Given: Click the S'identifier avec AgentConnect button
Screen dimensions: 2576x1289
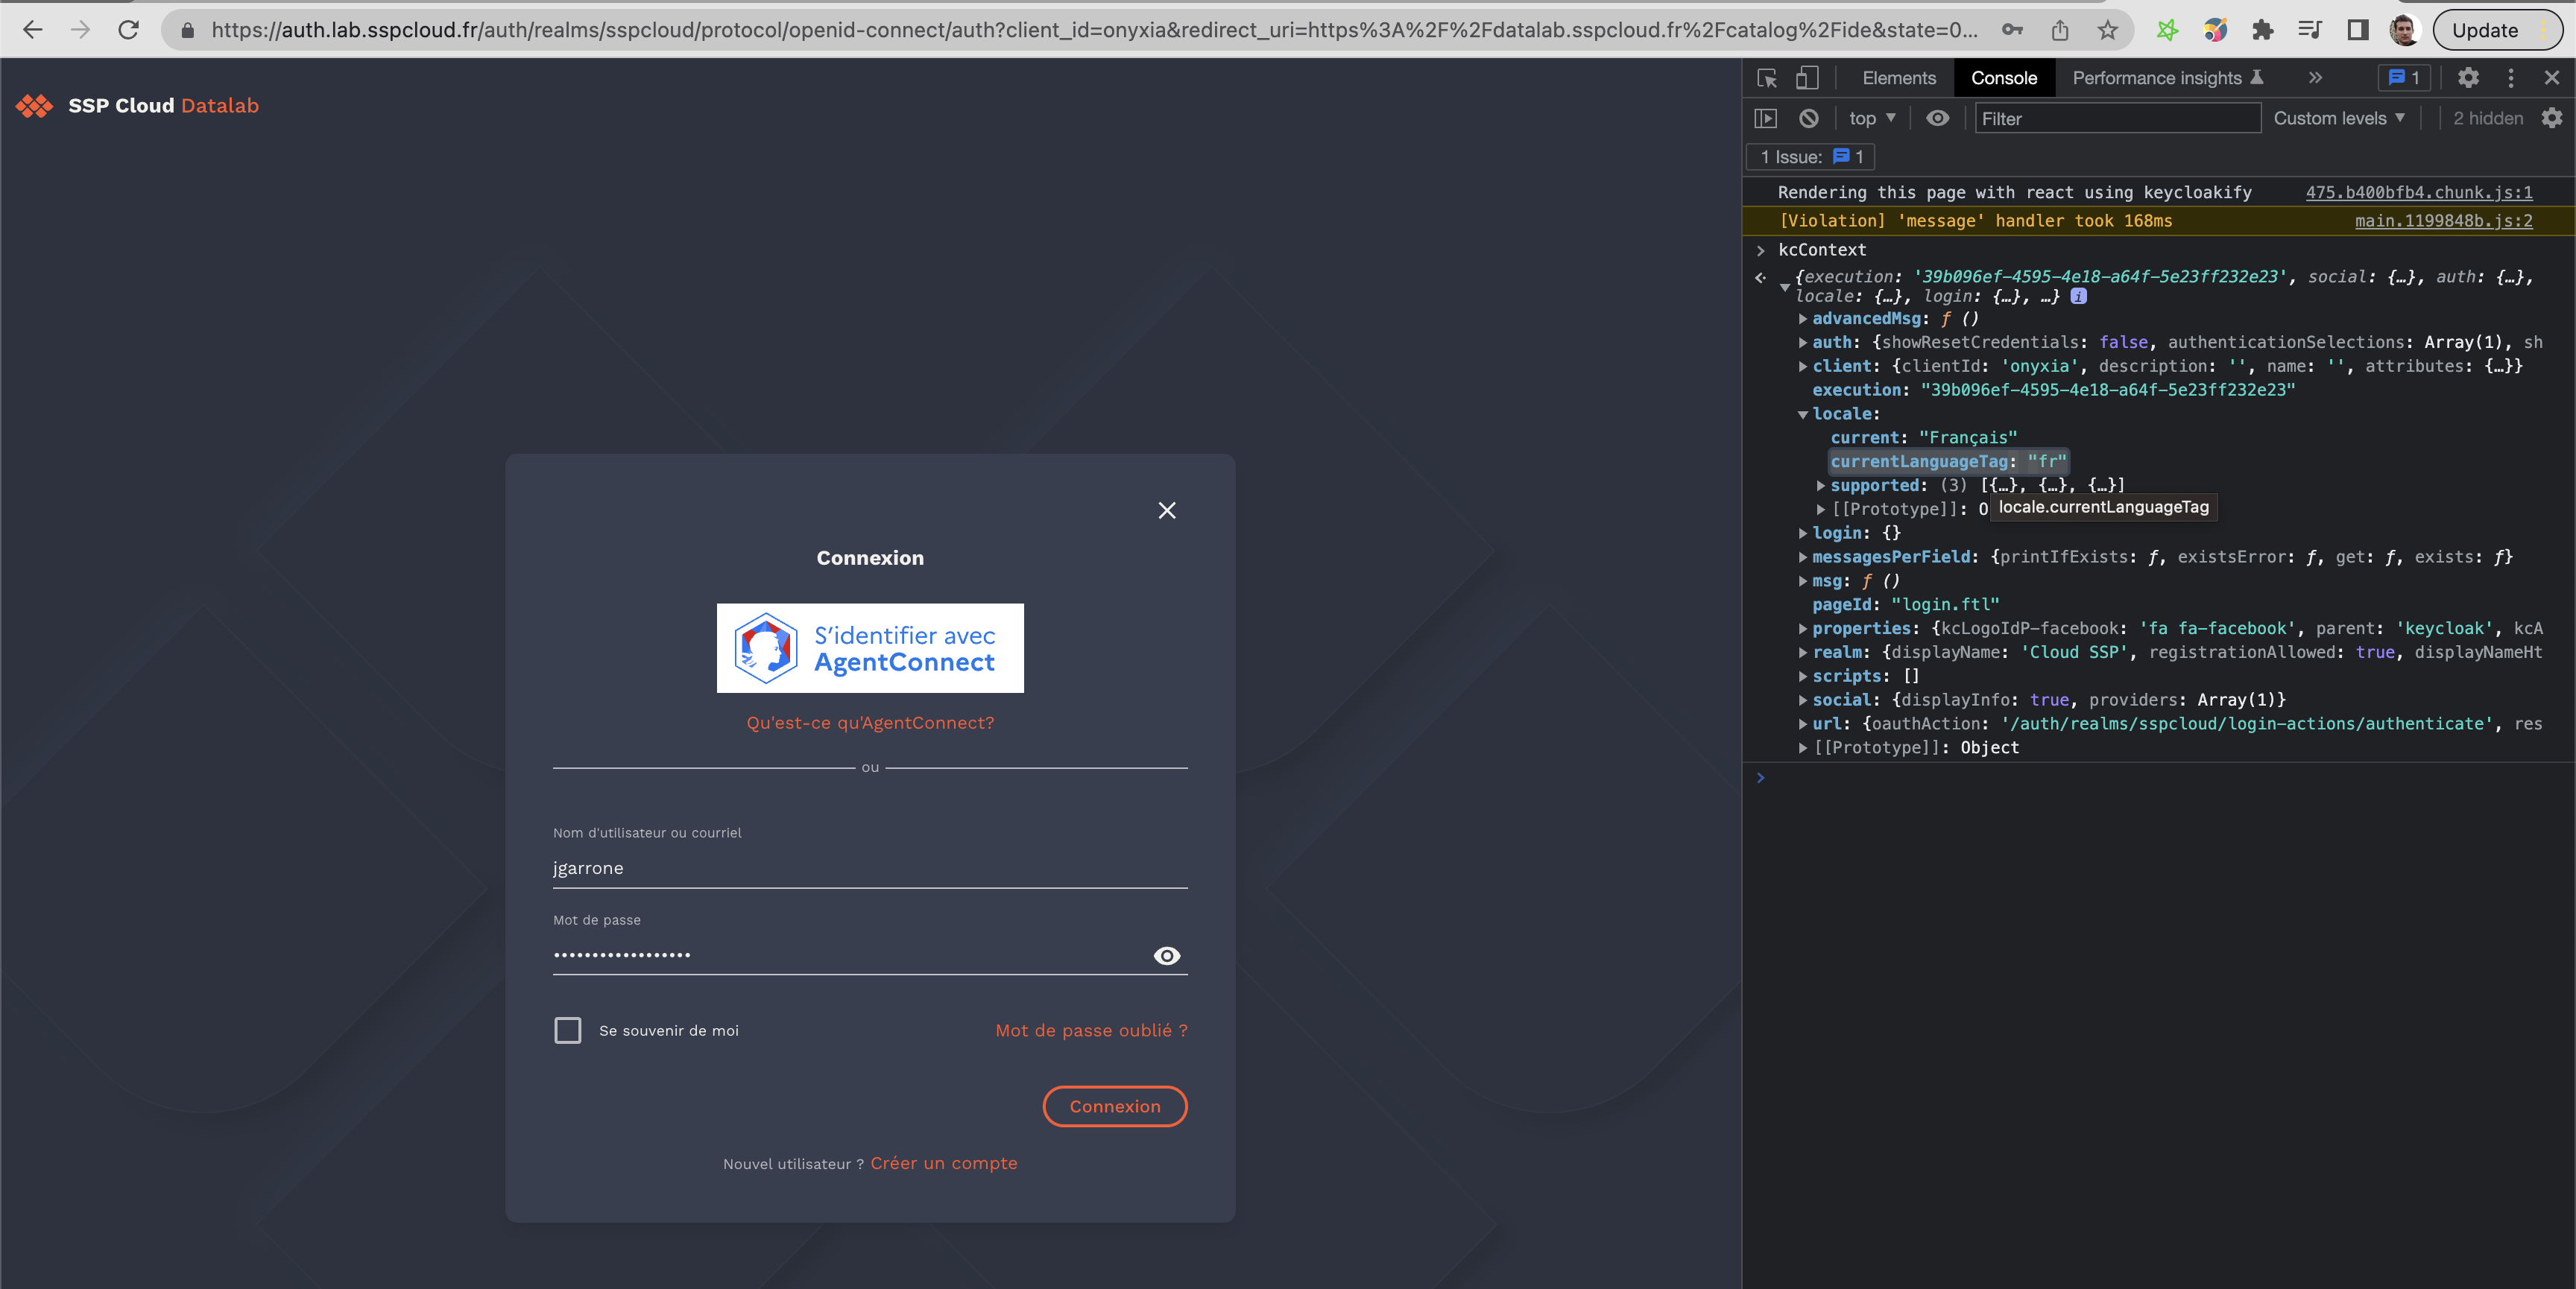Looking at the screenshot, I should pos(869,648).
